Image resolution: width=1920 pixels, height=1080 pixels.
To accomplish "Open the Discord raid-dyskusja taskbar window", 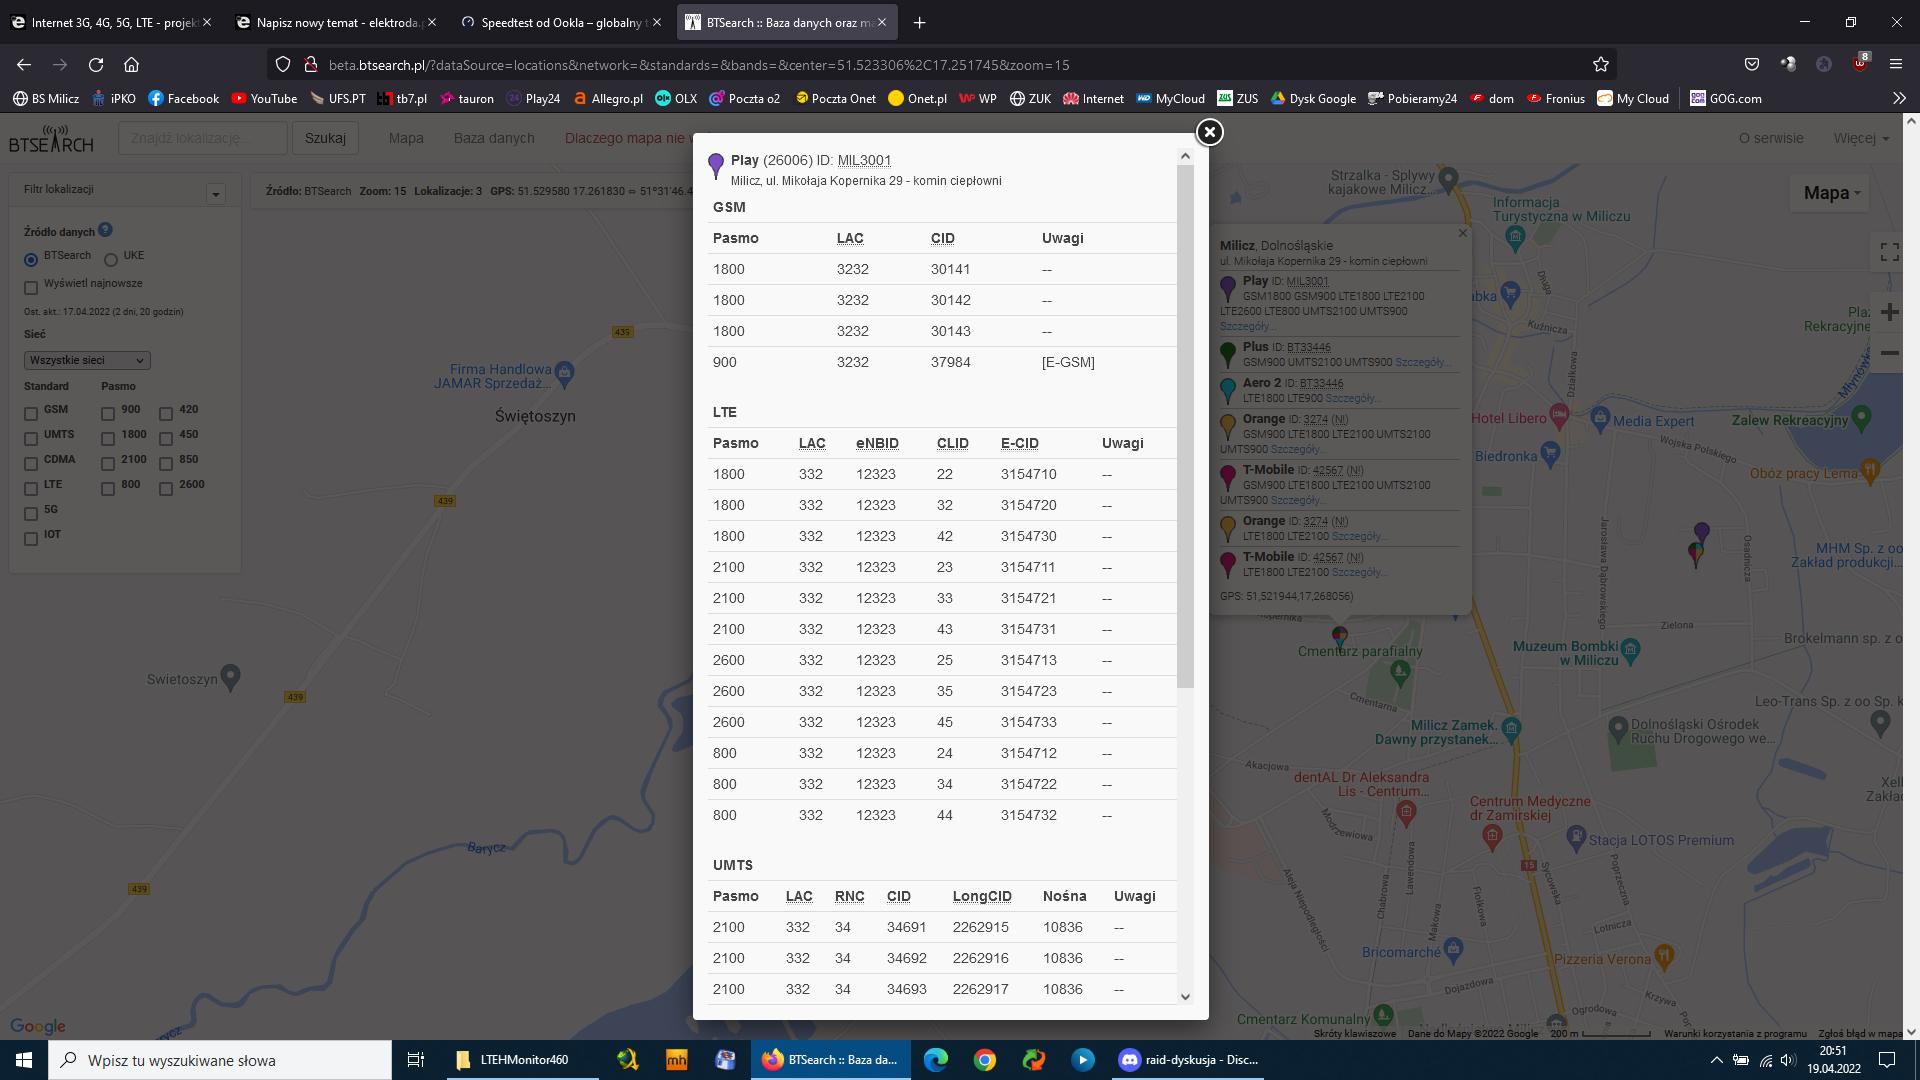I will pos(1188,1060).
